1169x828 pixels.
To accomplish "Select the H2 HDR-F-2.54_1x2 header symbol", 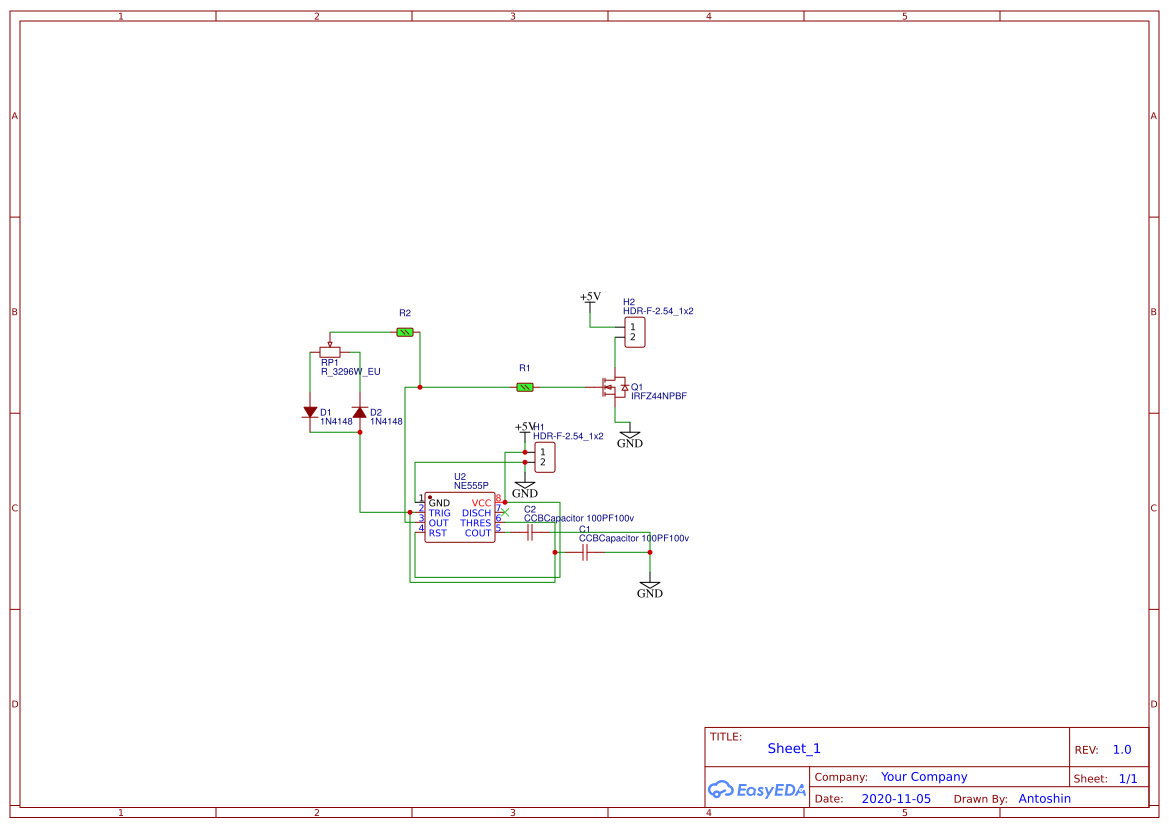I will (634, 332).
